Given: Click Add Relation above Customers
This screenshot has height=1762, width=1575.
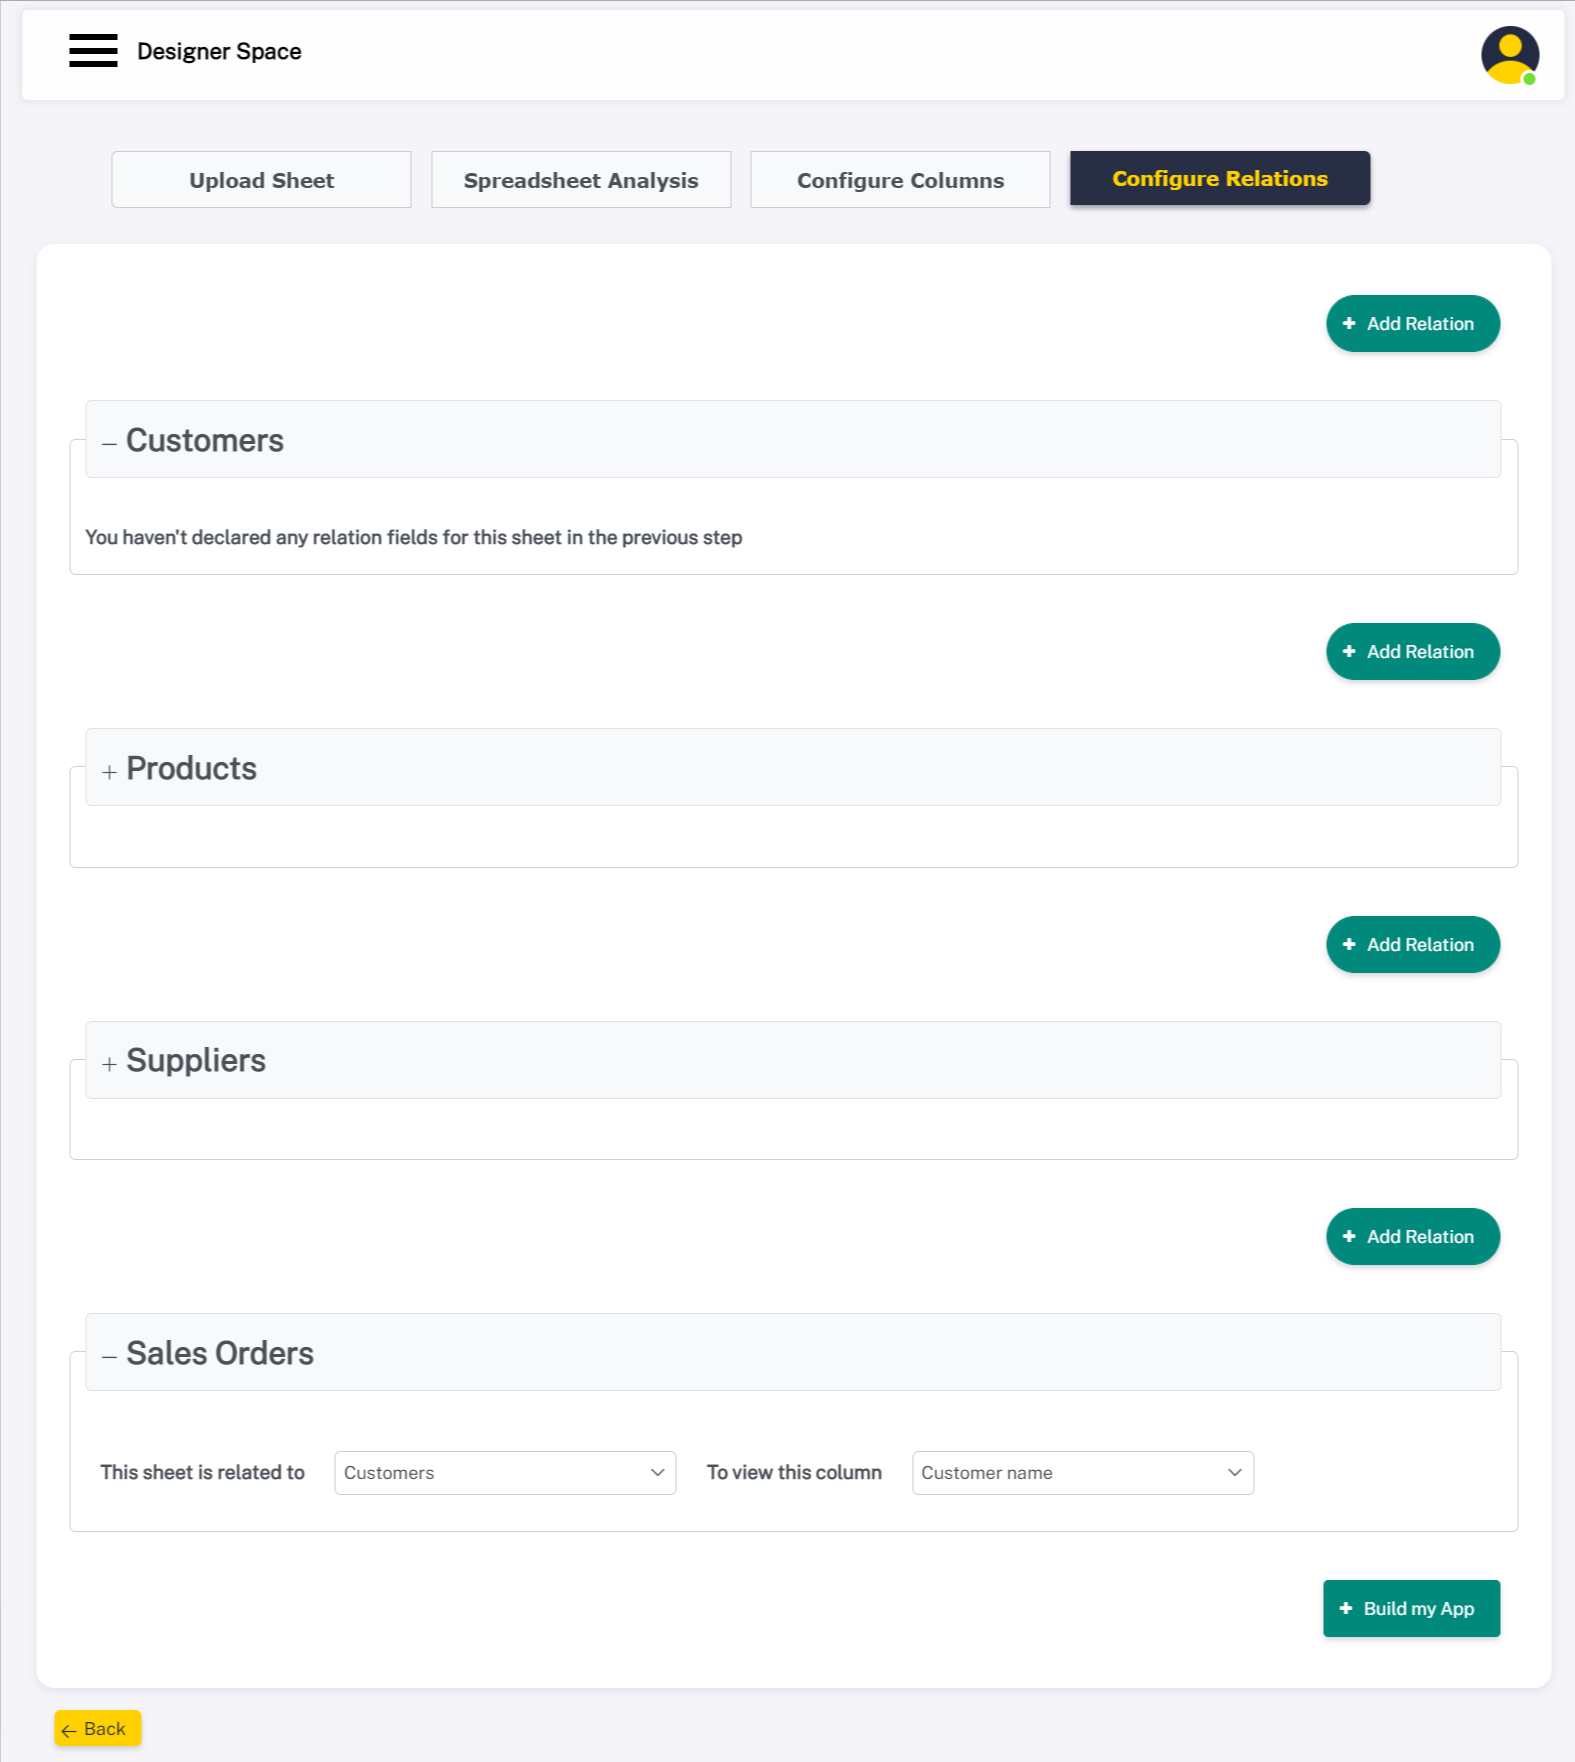Looking at the screenshot, I should click(x=1412, y=324).
